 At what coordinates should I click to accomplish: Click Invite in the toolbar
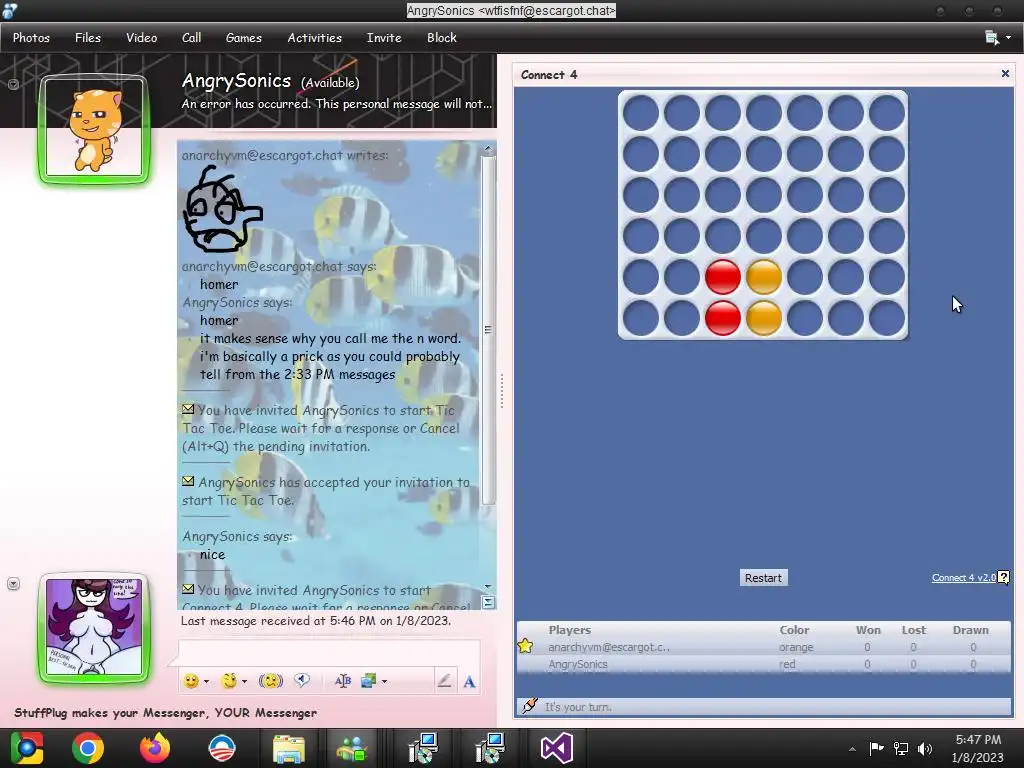(x=384, y=38)
